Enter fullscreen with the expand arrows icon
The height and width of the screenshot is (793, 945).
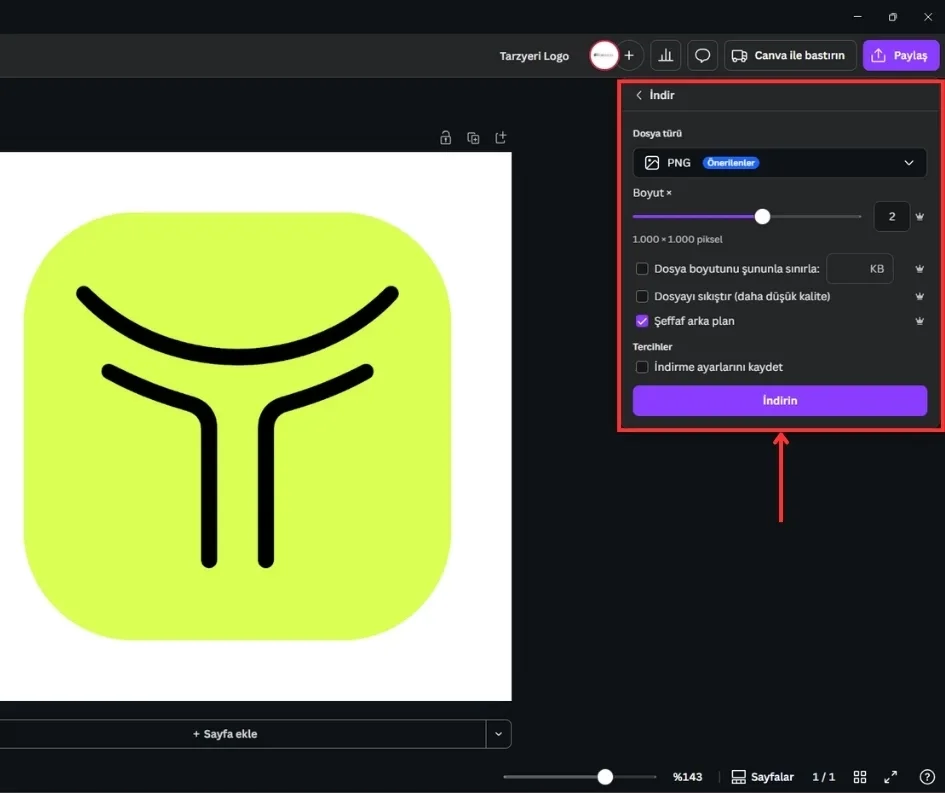click(x=890, y=777)
